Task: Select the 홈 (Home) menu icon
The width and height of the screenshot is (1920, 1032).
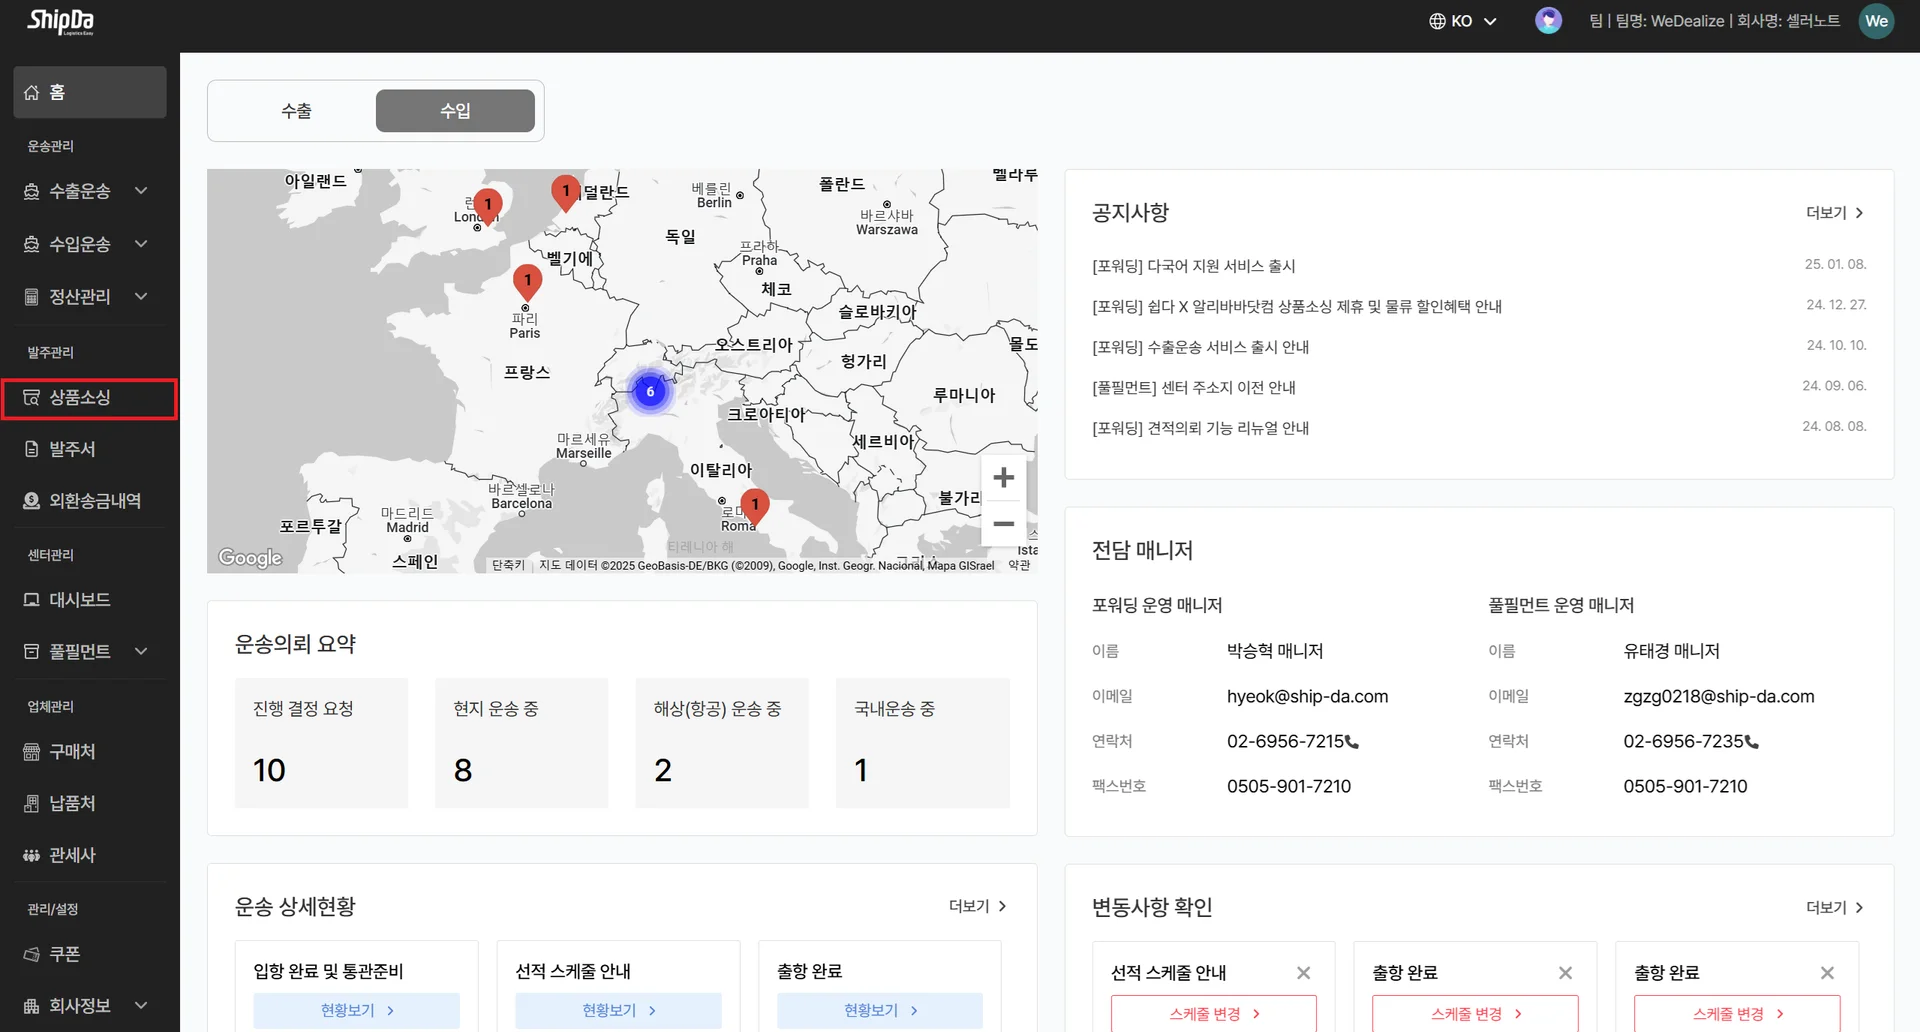Action: tap(30, 92)
